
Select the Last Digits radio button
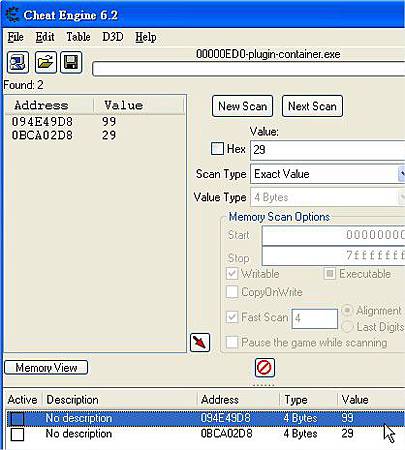[347, 327]
